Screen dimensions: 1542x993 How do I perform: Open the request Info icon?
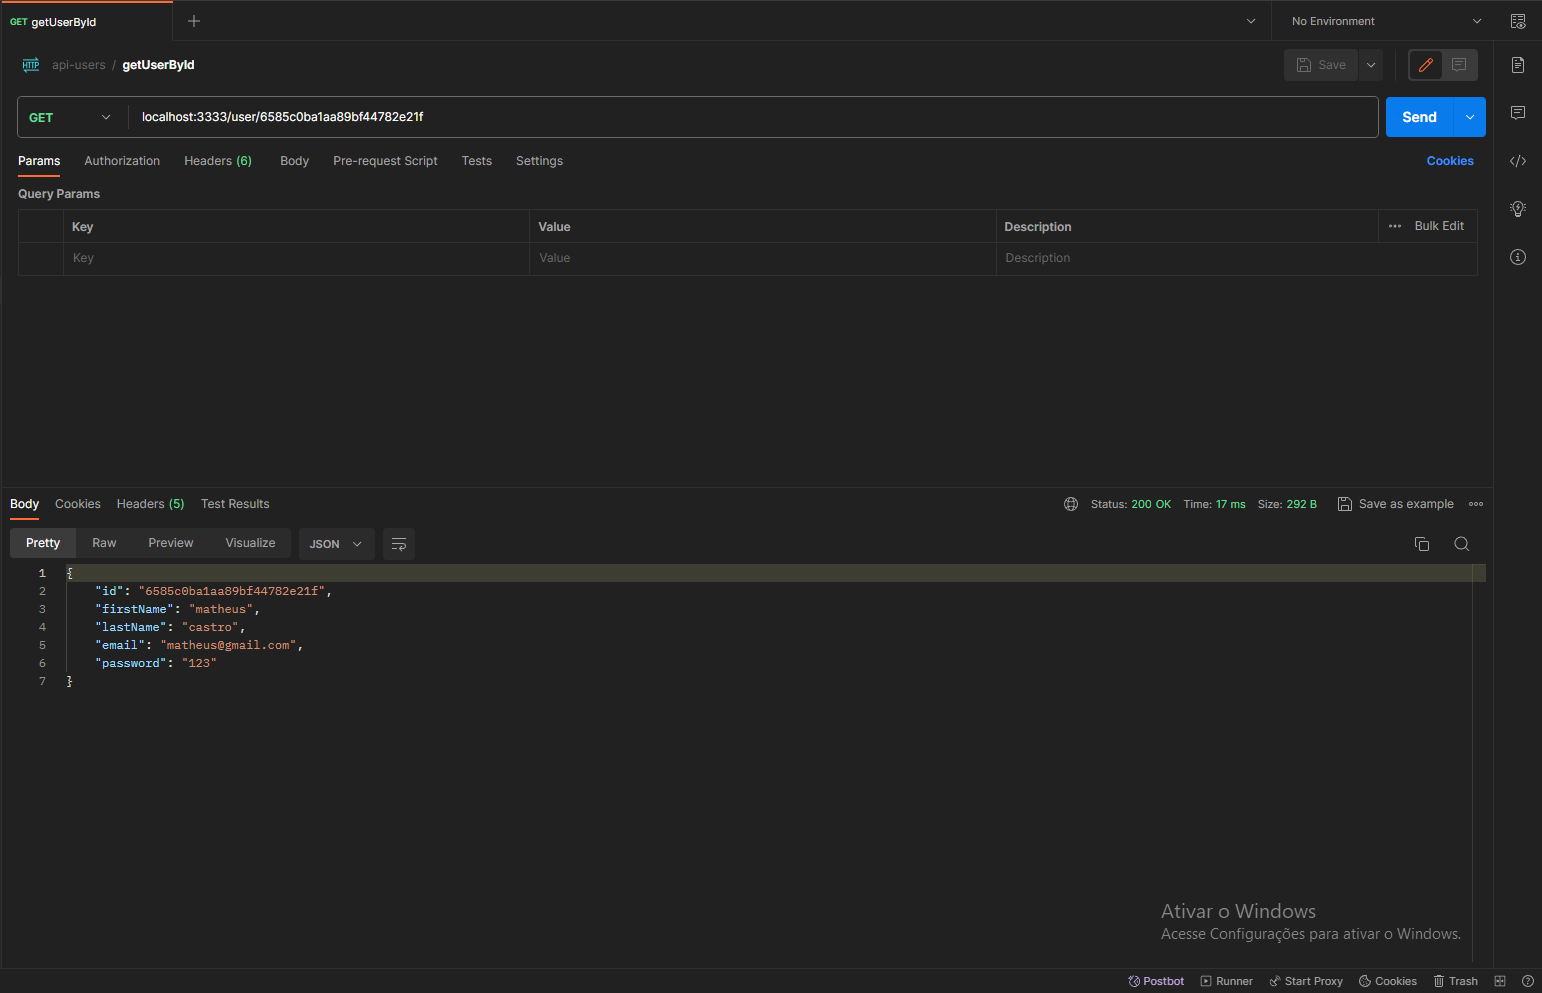click(x=1518, y=257)
